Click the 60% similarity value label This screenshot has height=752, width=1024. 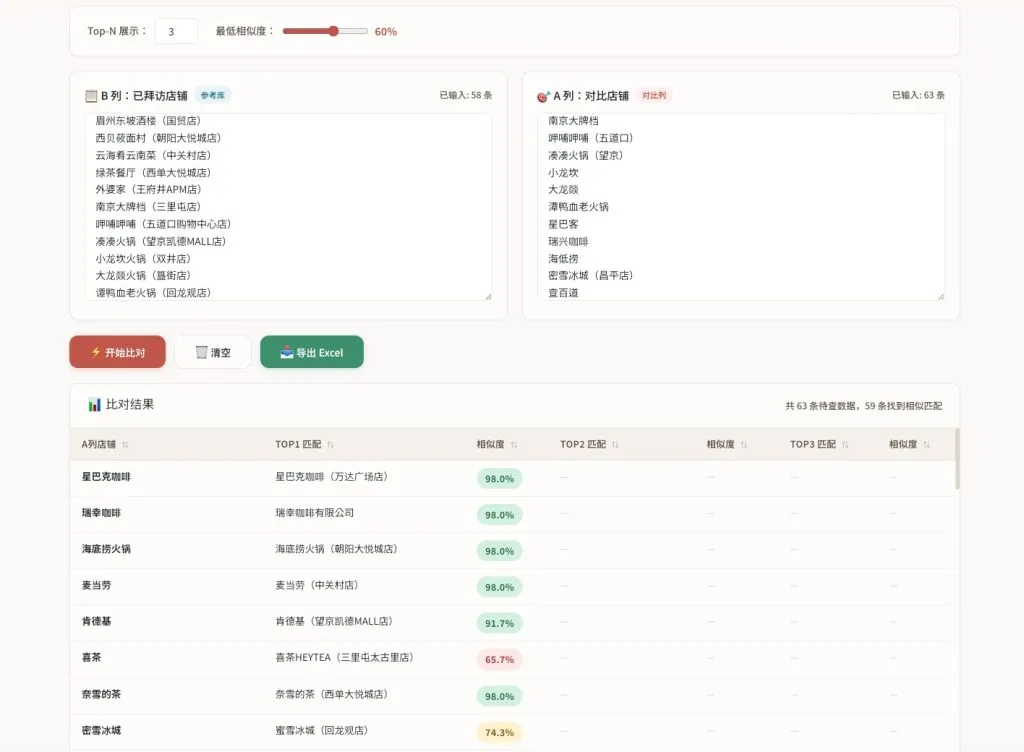click(385, 31)
